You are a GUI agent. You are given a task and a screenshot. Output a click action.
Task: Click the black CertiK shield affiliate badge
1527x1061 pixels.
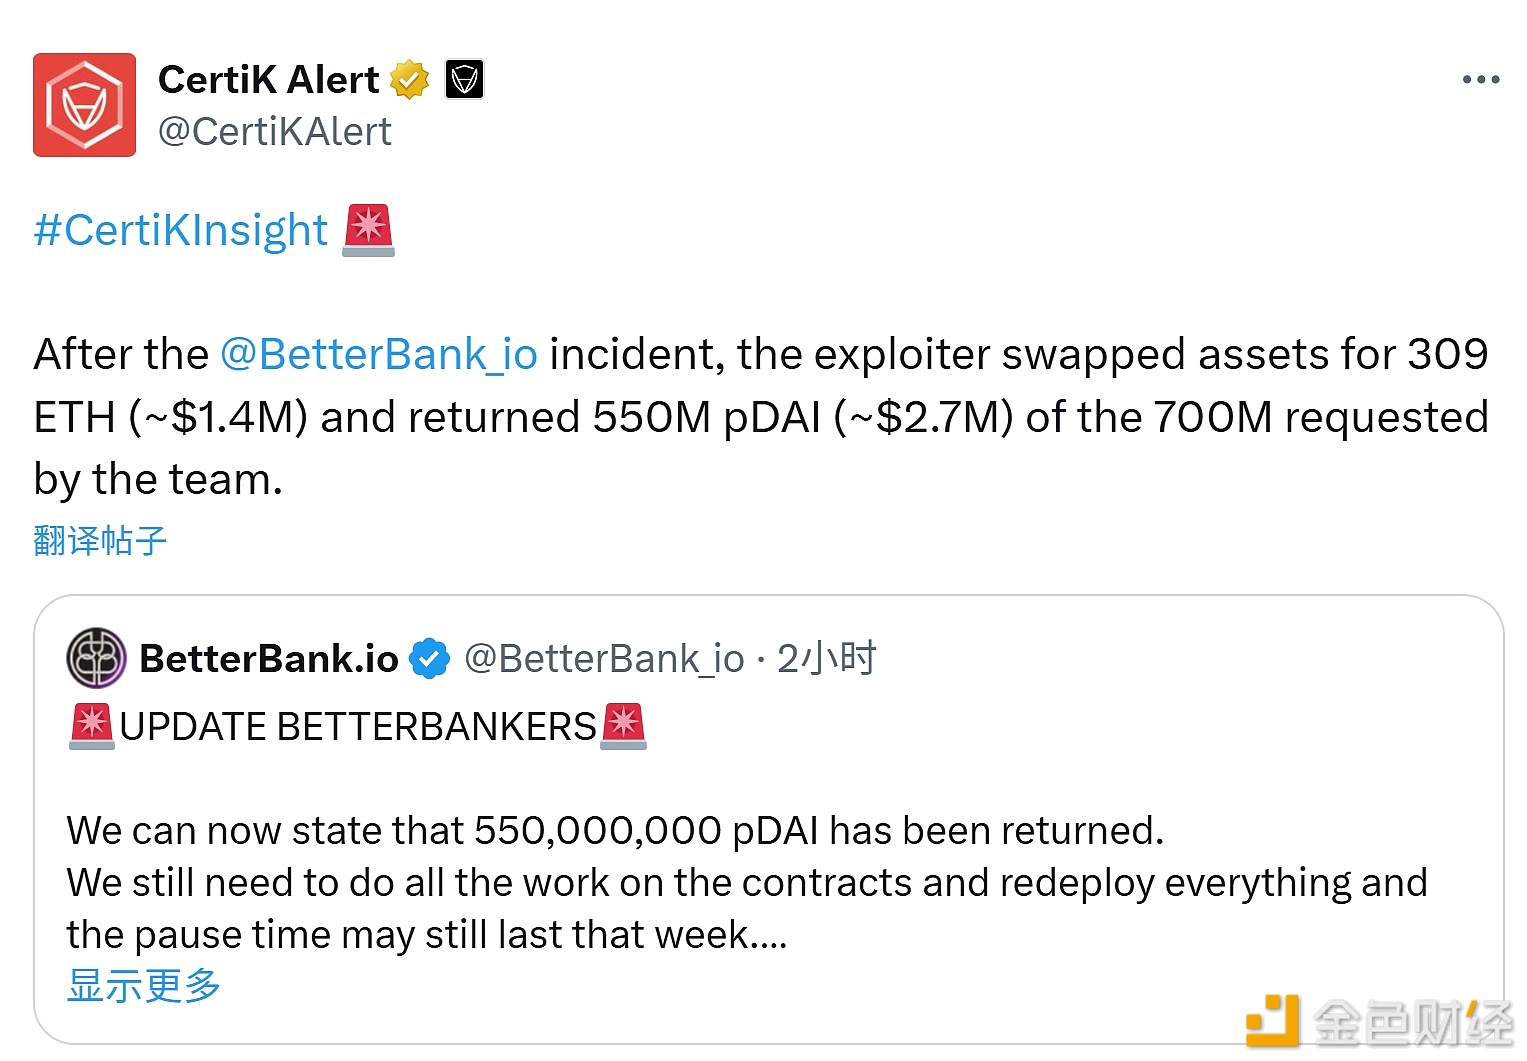click(464, 80)
